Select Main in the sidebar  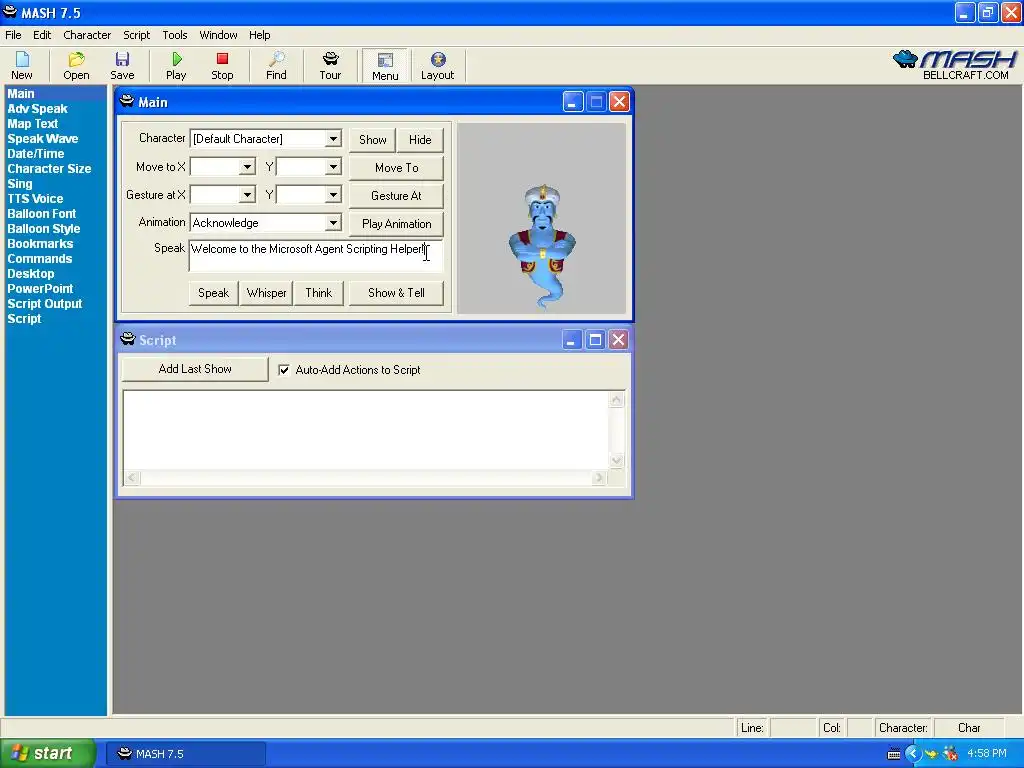click(20, 94)
